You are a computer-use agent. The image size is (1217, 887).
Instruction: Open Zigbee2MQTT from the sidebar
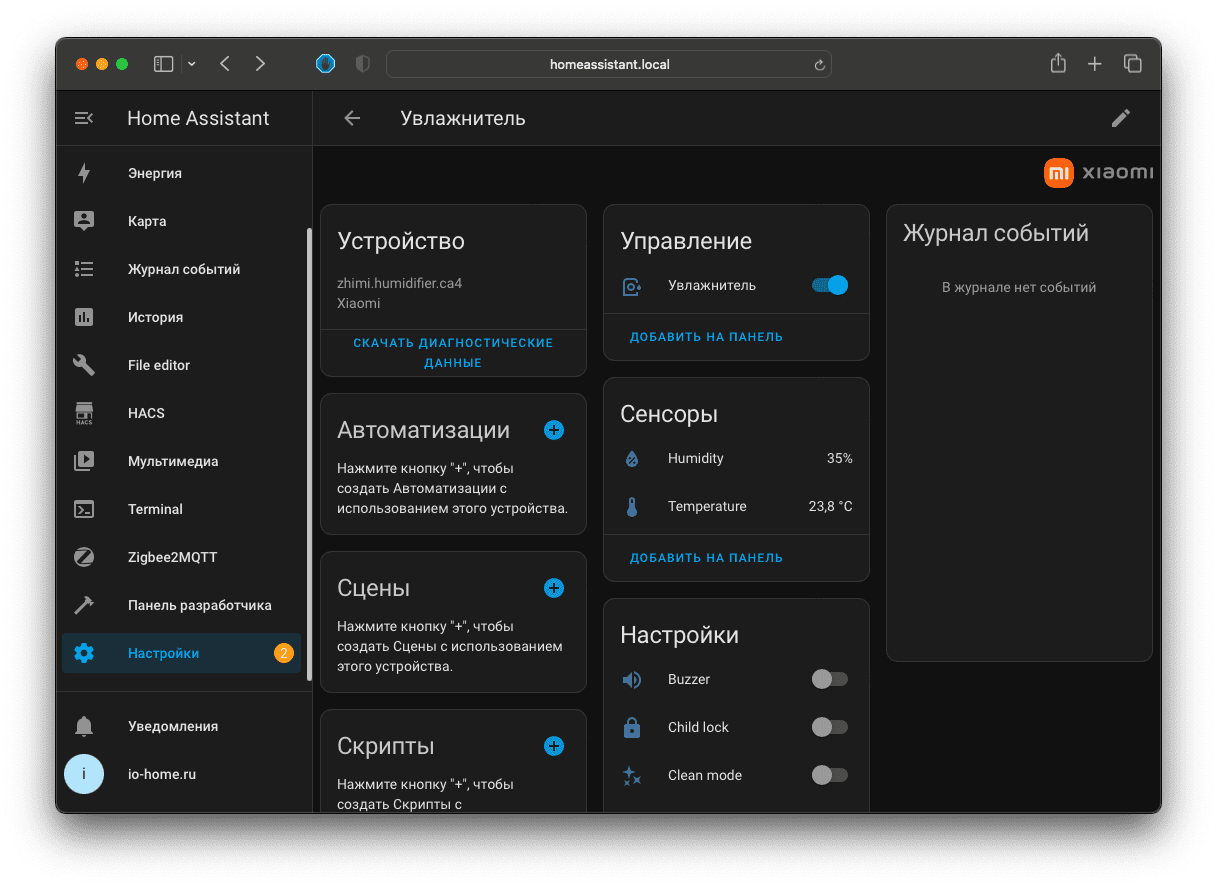(172, 557)
